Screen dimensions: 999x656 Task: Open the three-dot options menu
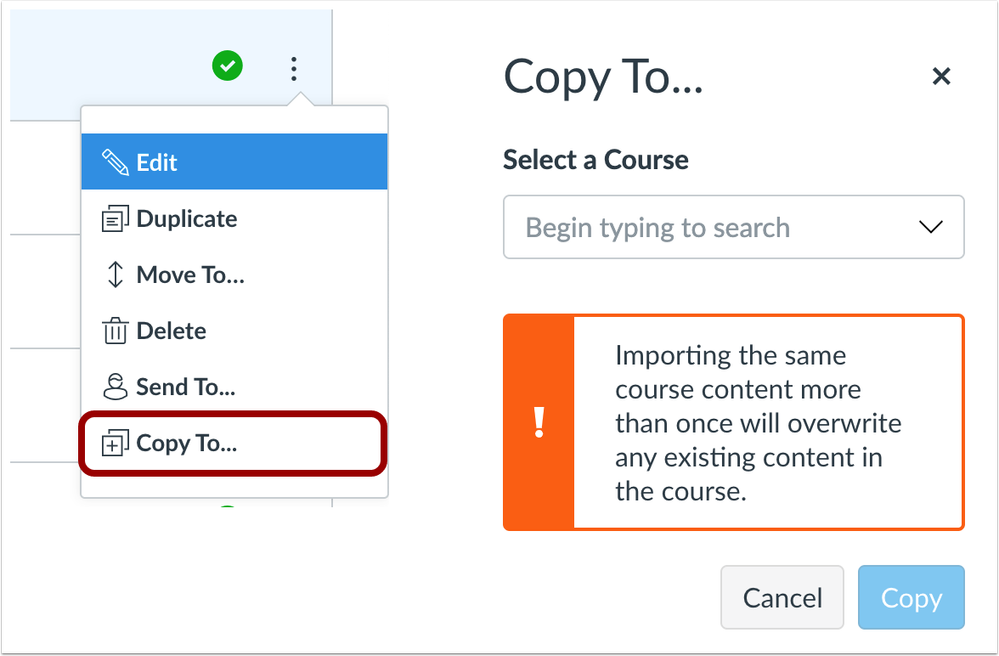(294, 69)
